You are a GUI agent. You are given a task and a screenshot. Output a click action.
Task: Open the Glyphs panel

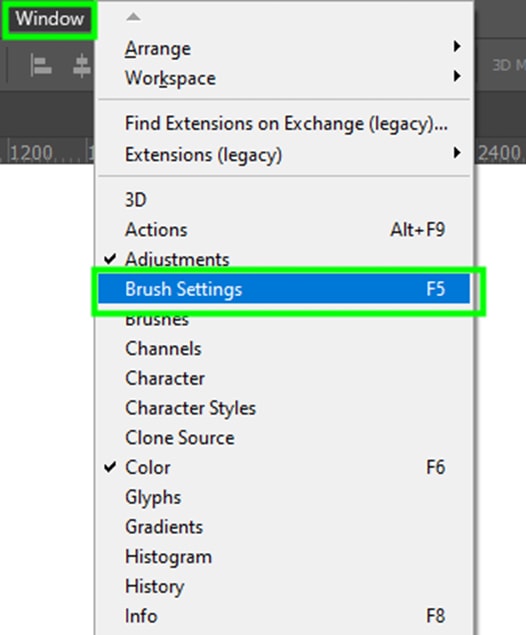(x=284, y=497)
